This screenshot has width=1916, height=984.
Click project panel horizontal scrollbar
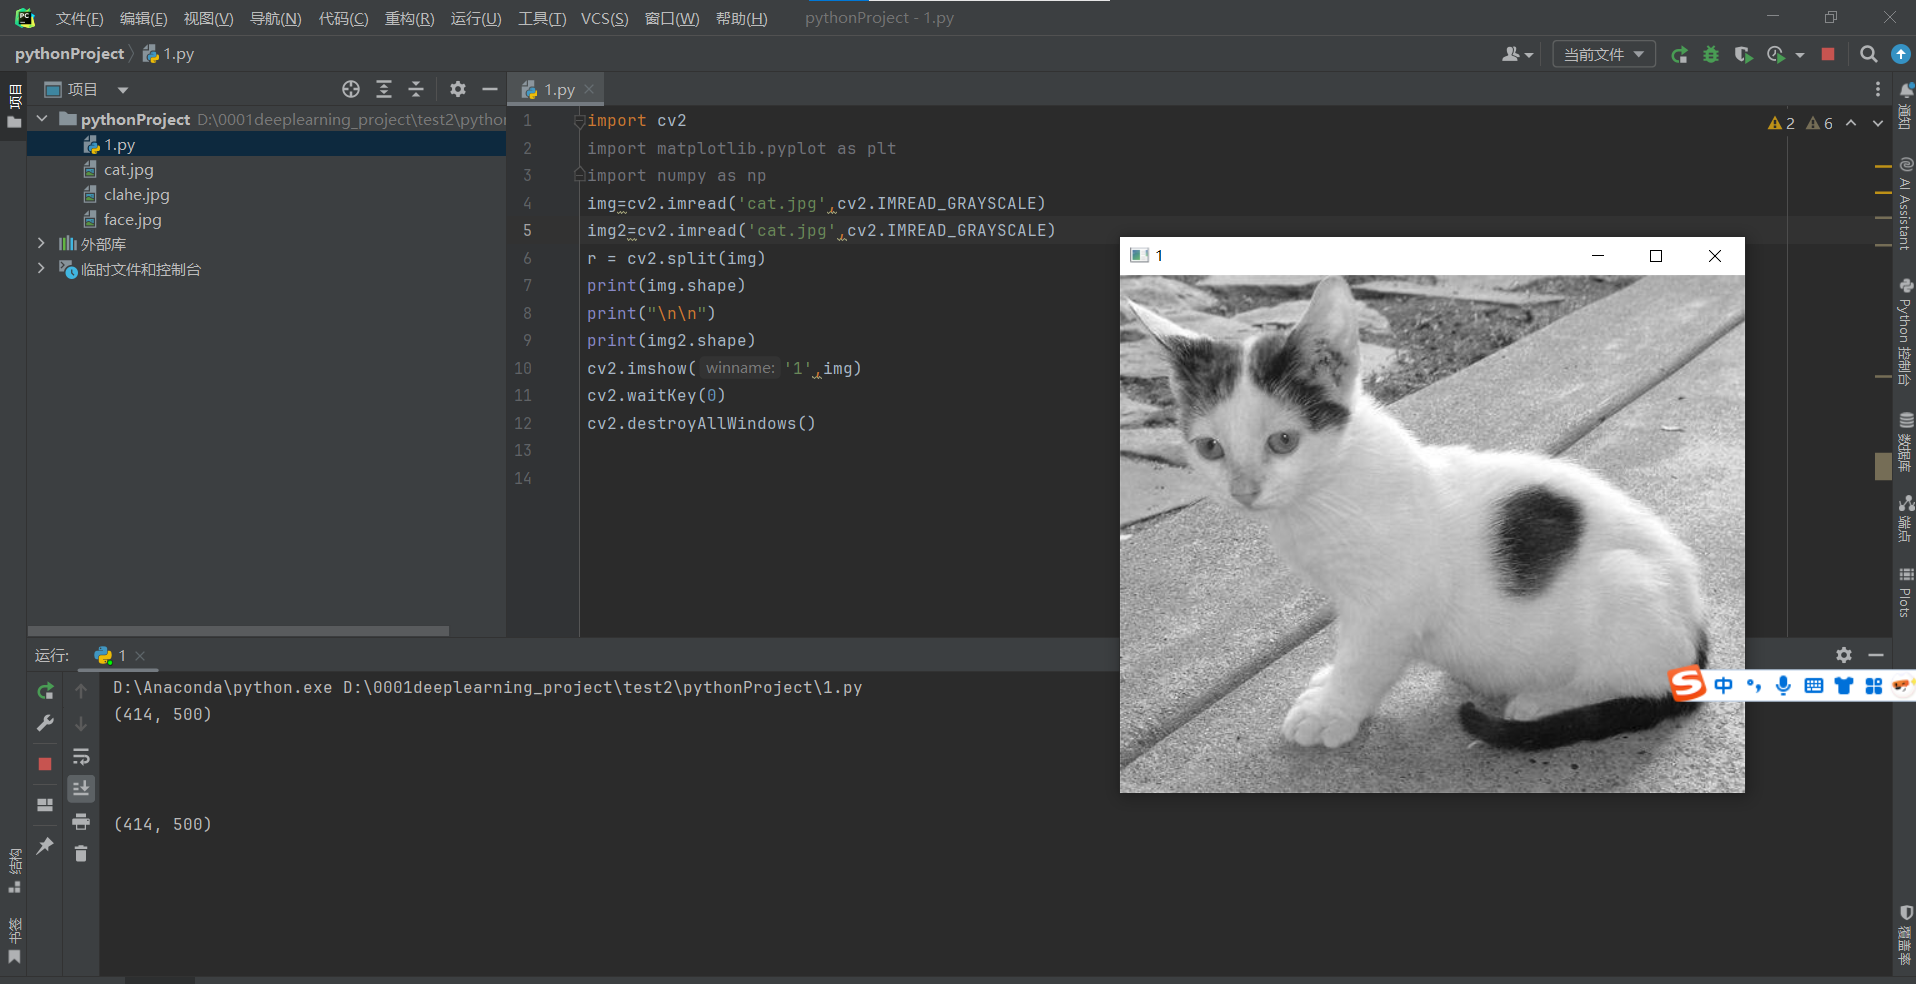[238, 631]
